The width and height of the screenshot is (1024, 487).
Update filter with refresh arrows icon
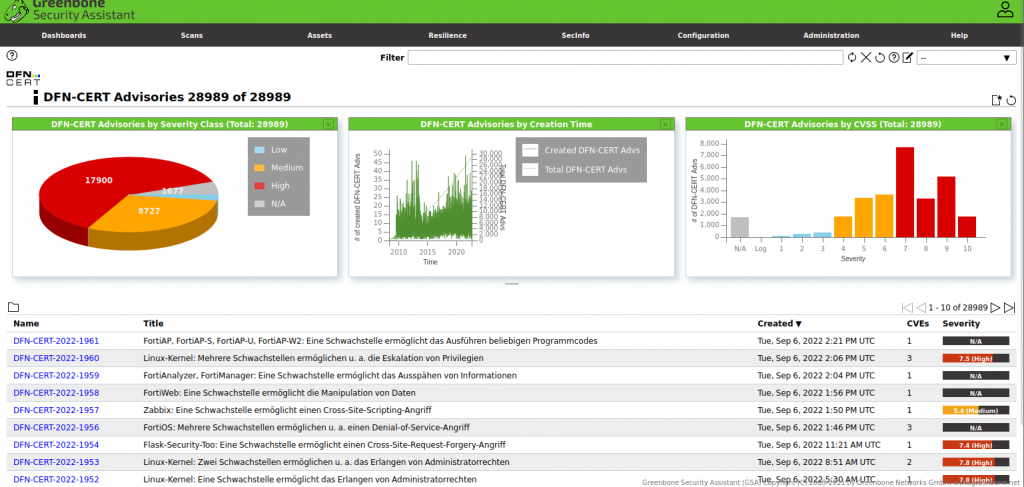(852, 57)
